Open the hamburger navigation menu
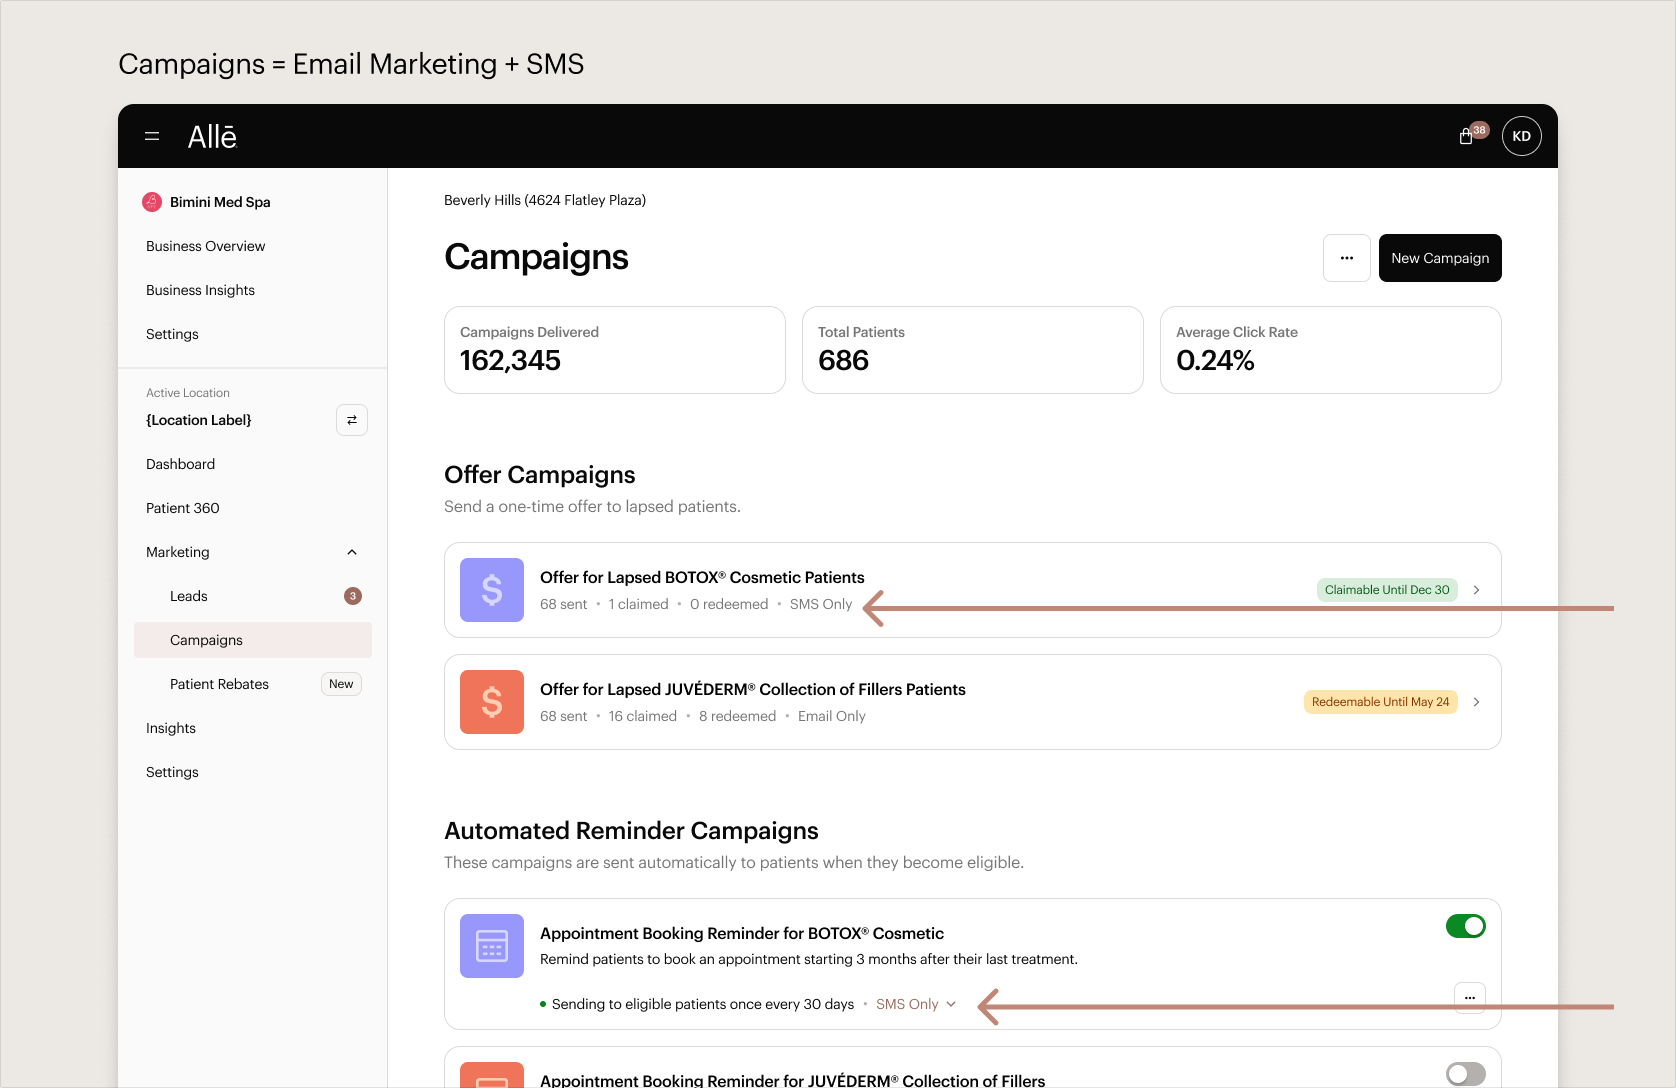The image size is (1676, 1088). point(152,136)
